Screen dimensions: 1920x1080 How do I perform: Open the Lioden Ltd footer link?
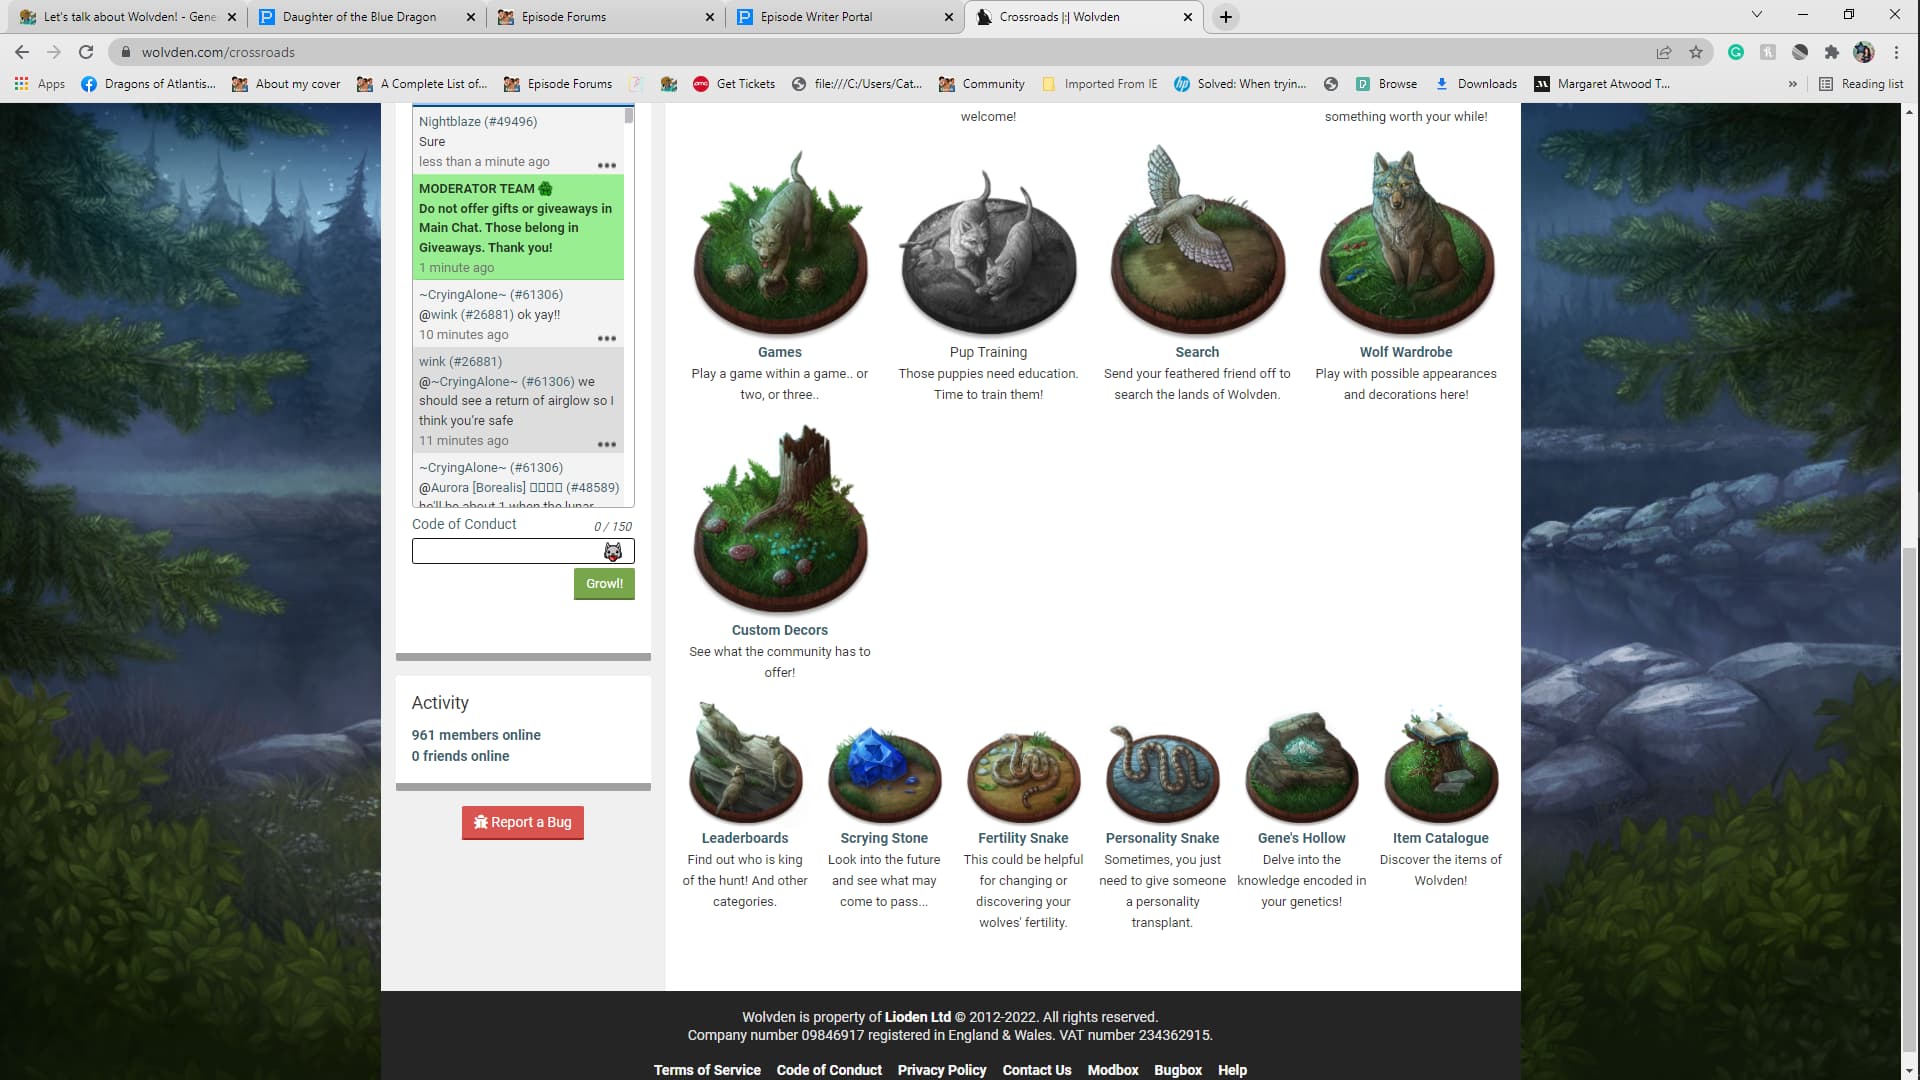(917, 1017)
